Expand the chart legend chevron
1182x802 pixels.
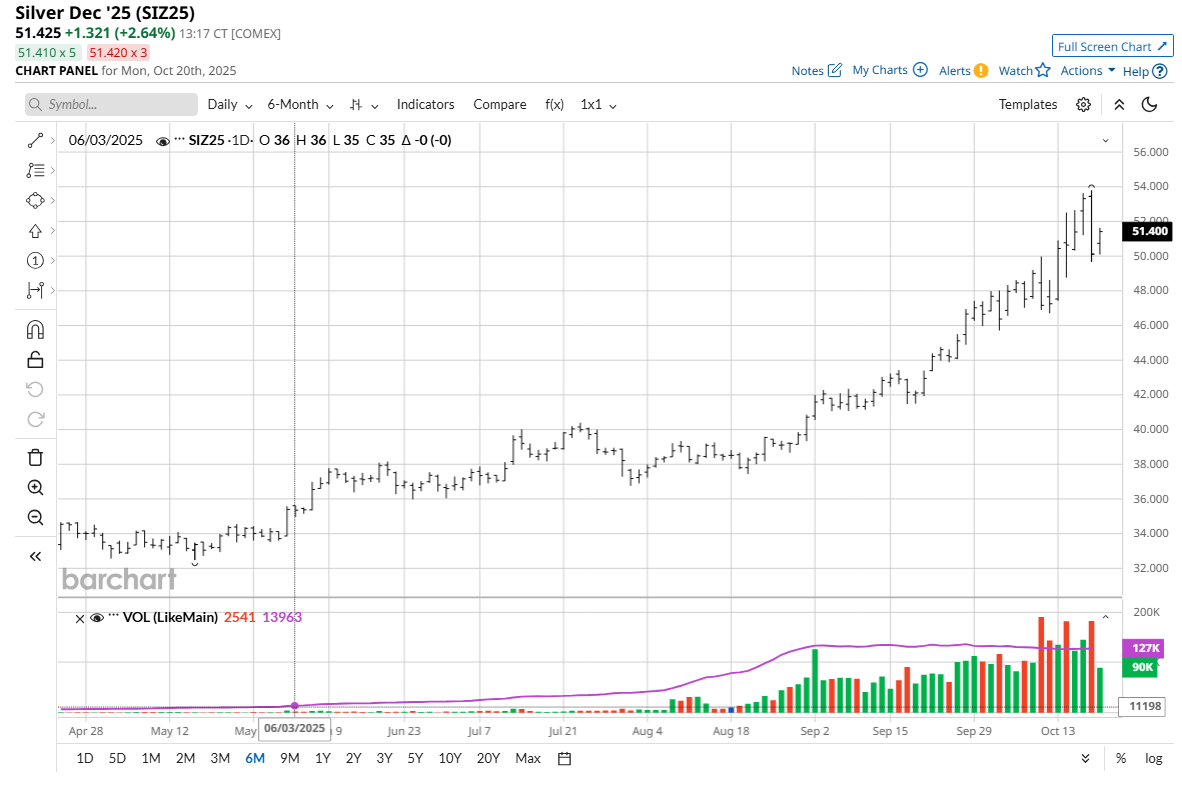click(1106, 140)
